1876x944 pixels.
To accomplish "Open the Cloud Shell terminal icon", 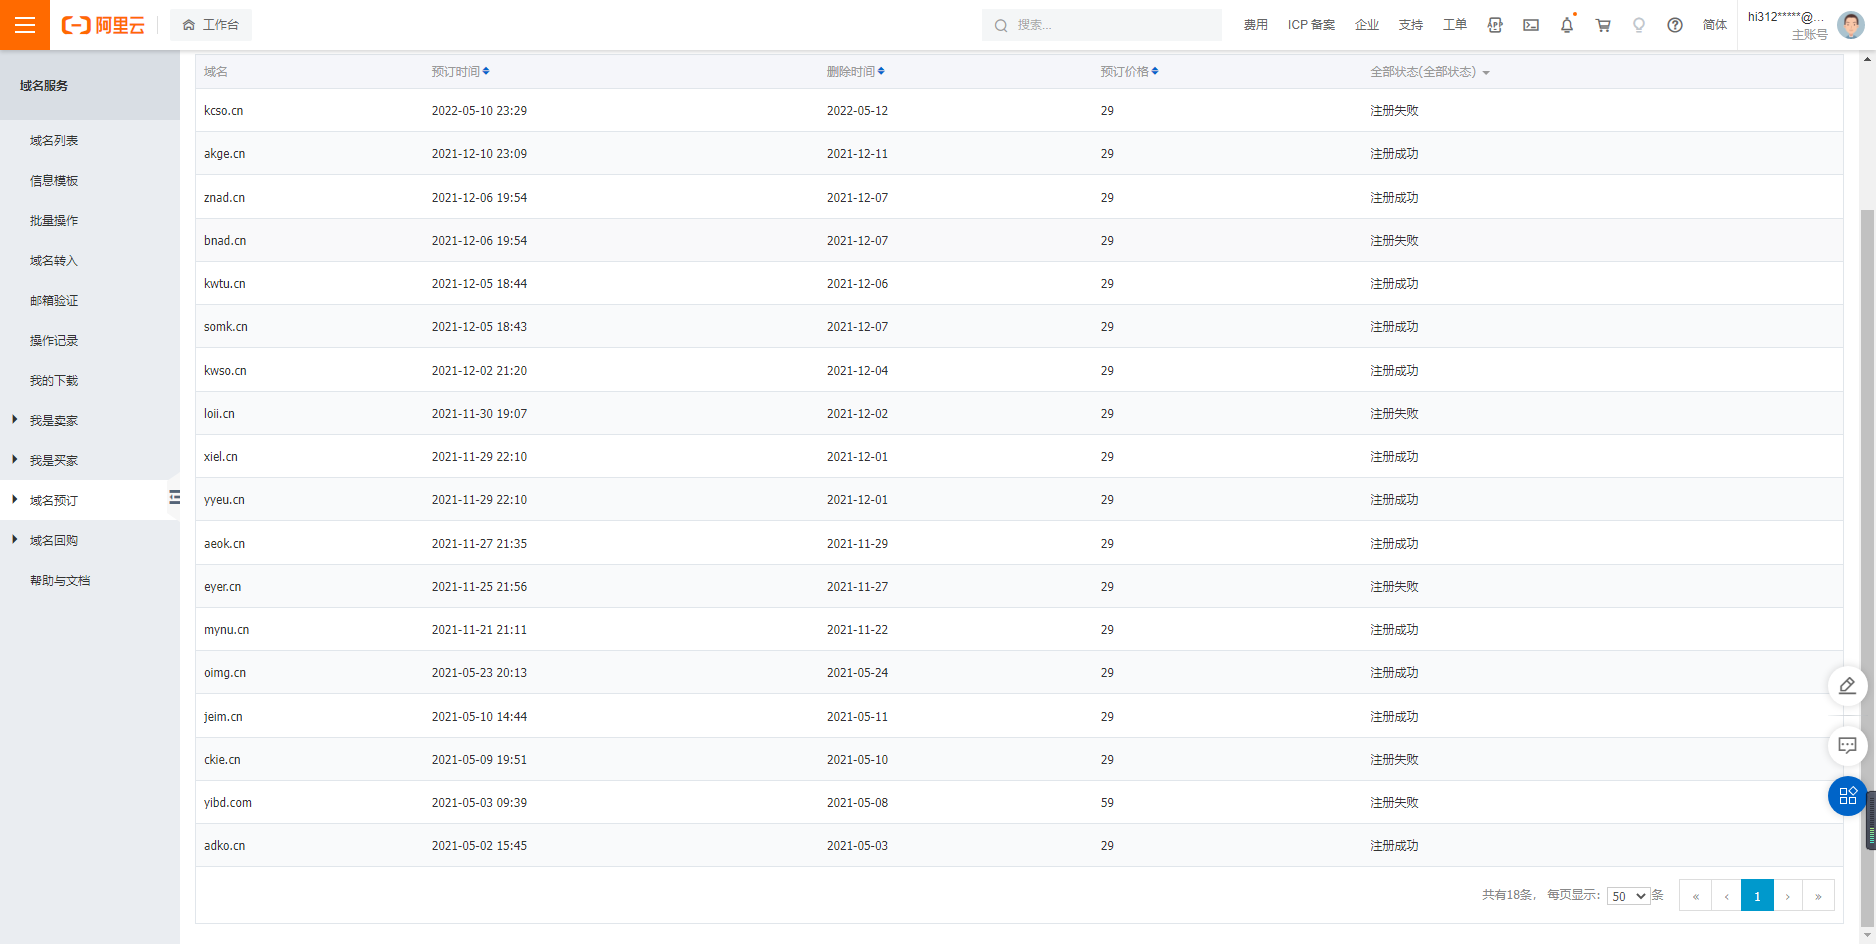I will click(1531, 25).
